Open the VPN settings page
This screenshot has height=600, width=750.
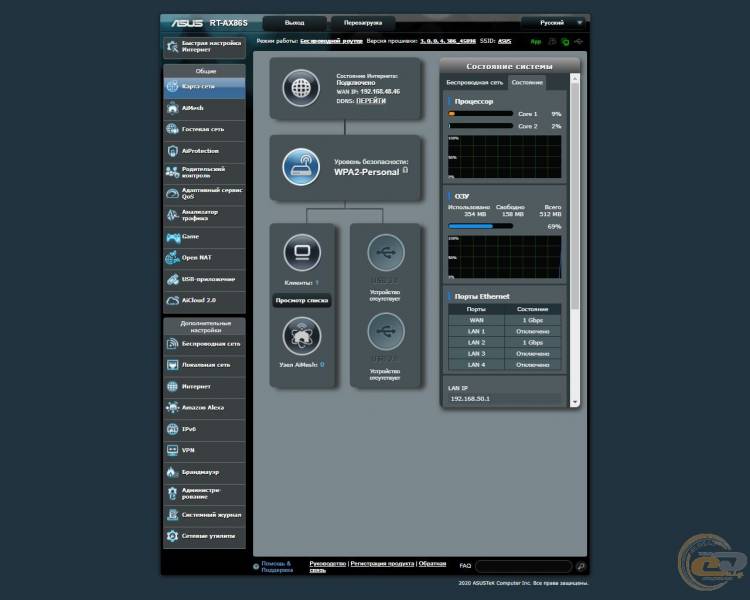coord(204,450)
